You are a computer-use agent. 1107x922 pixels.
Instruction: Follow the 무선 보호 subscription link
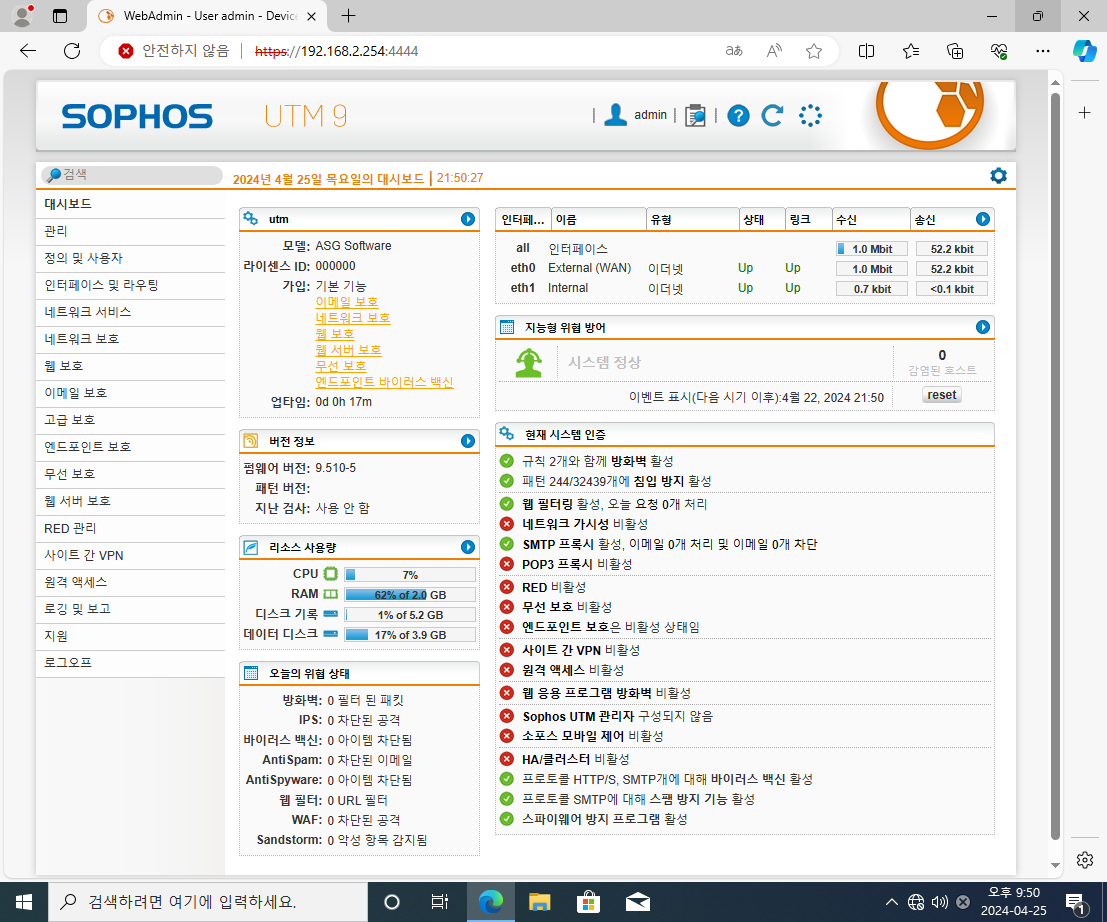click(x=341, y=366)
